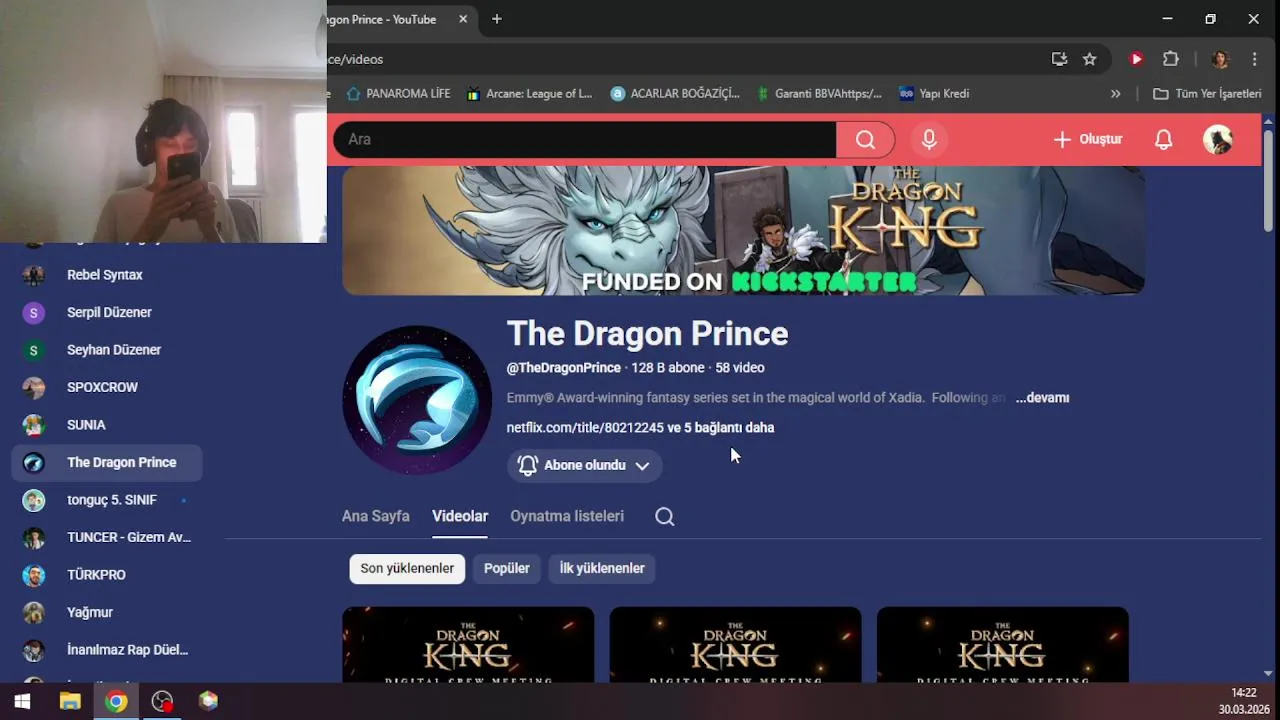Open tonguç 5. SINIF subscription

click(x=107, y=500)
